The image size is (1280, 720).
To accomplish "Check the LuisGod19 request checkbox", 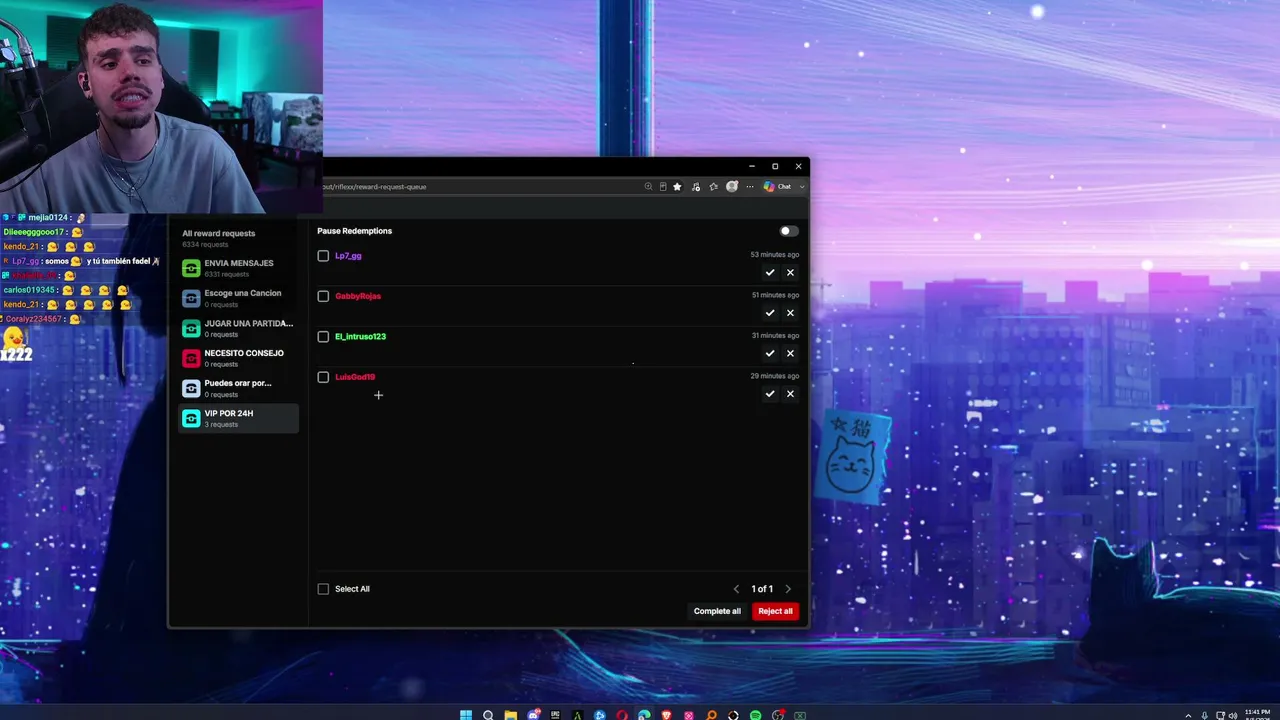I will (323, 377).
